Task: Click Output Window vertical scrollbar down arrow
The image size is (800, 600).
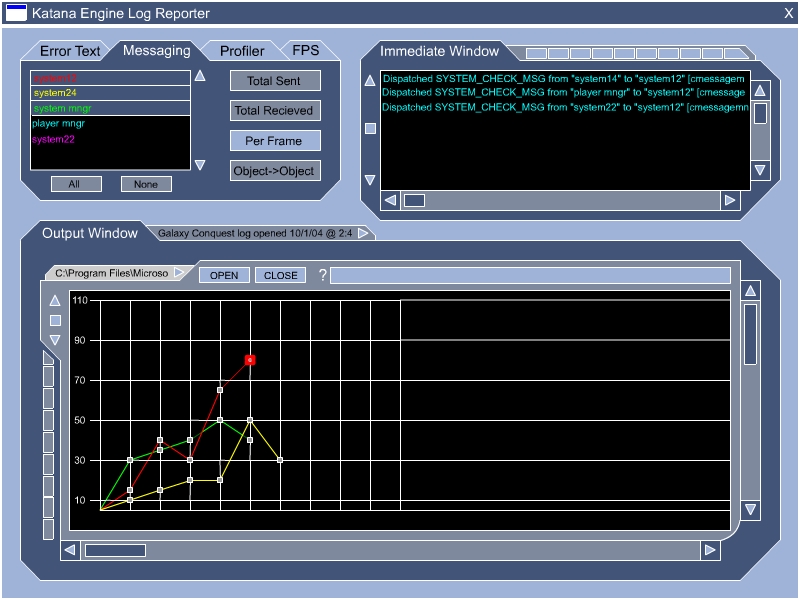Action: click(x=750, y=509)
